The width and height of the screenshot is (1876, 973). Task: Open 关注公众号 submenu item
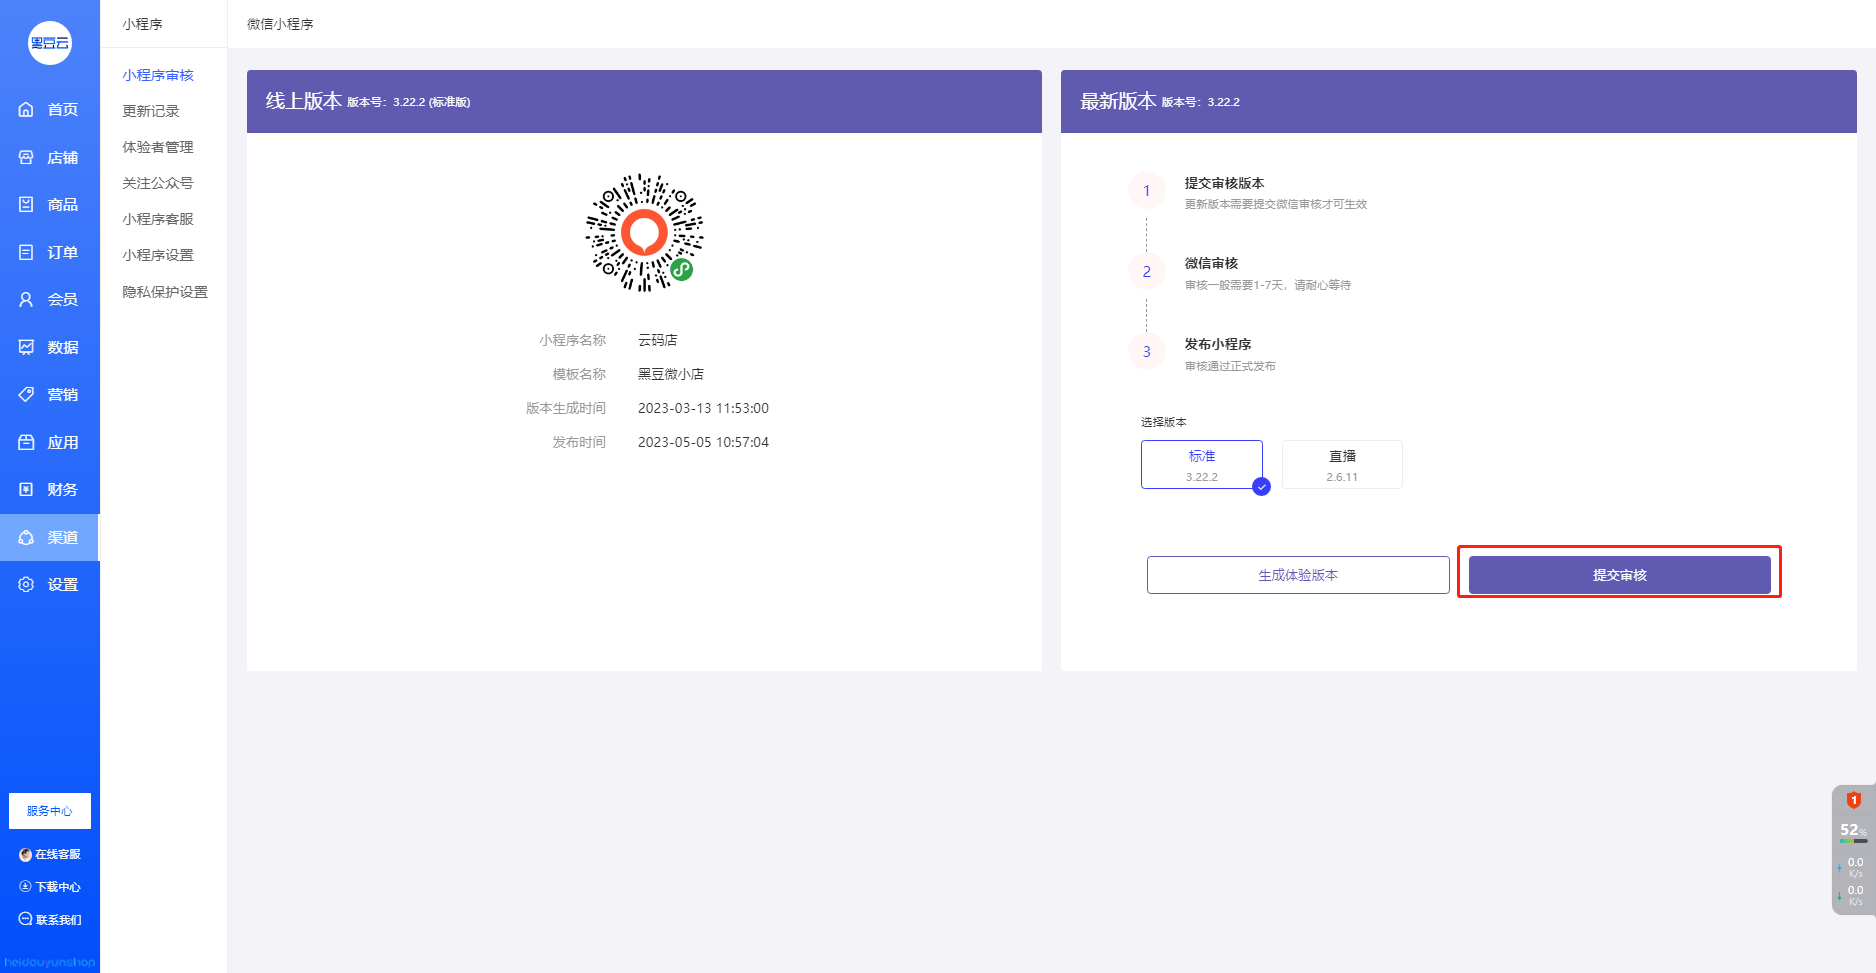(x=158, y=184)
